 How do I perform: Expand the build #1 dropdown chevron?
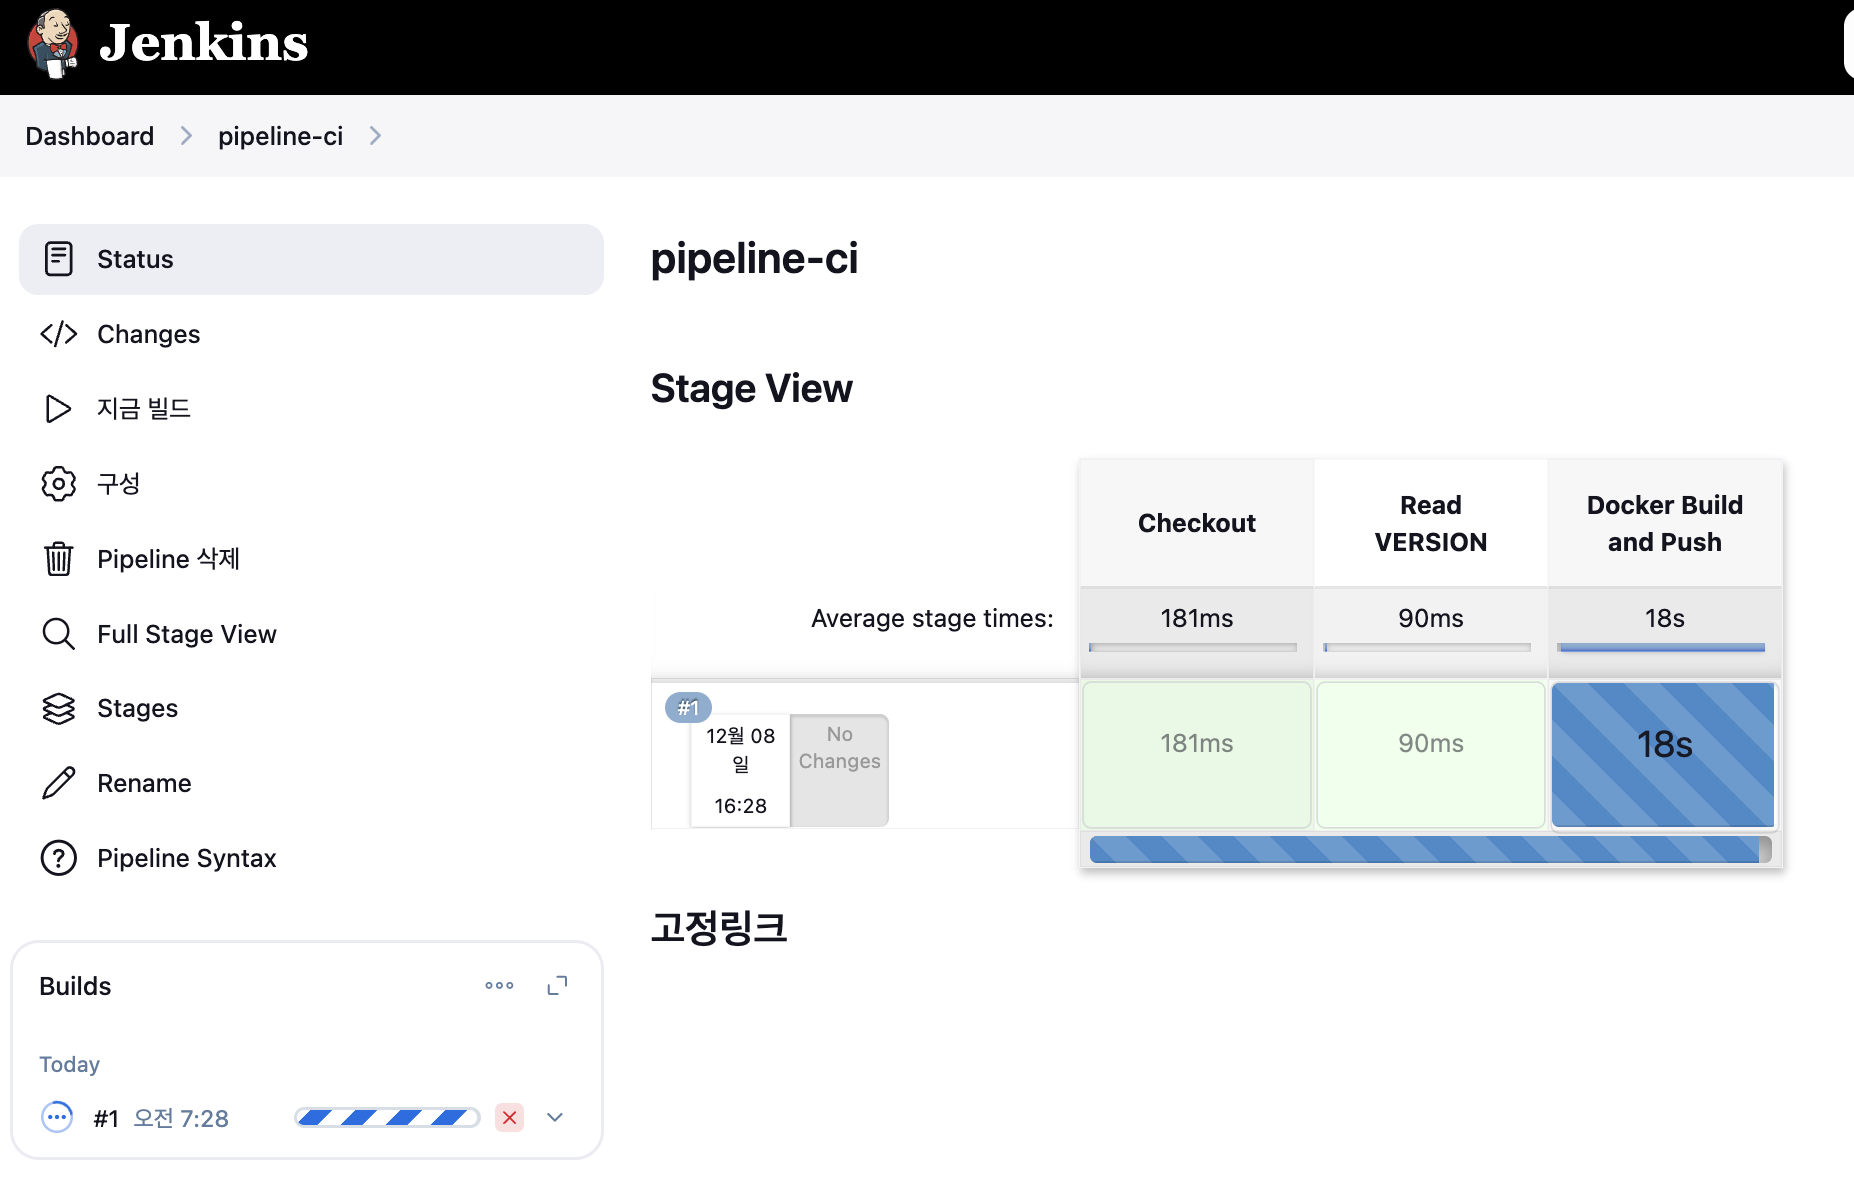555,1117
